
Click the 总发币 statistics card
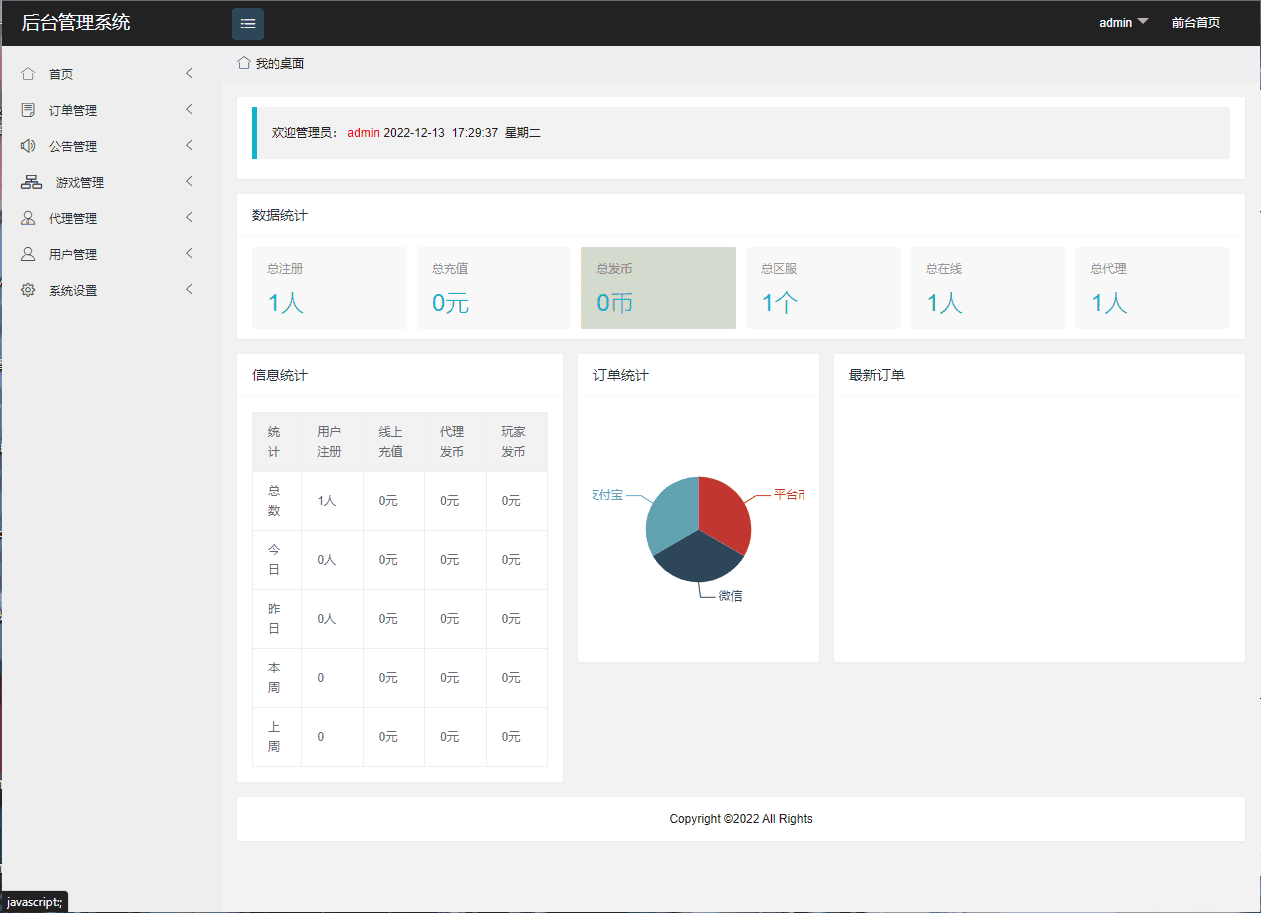click(658, 288)
